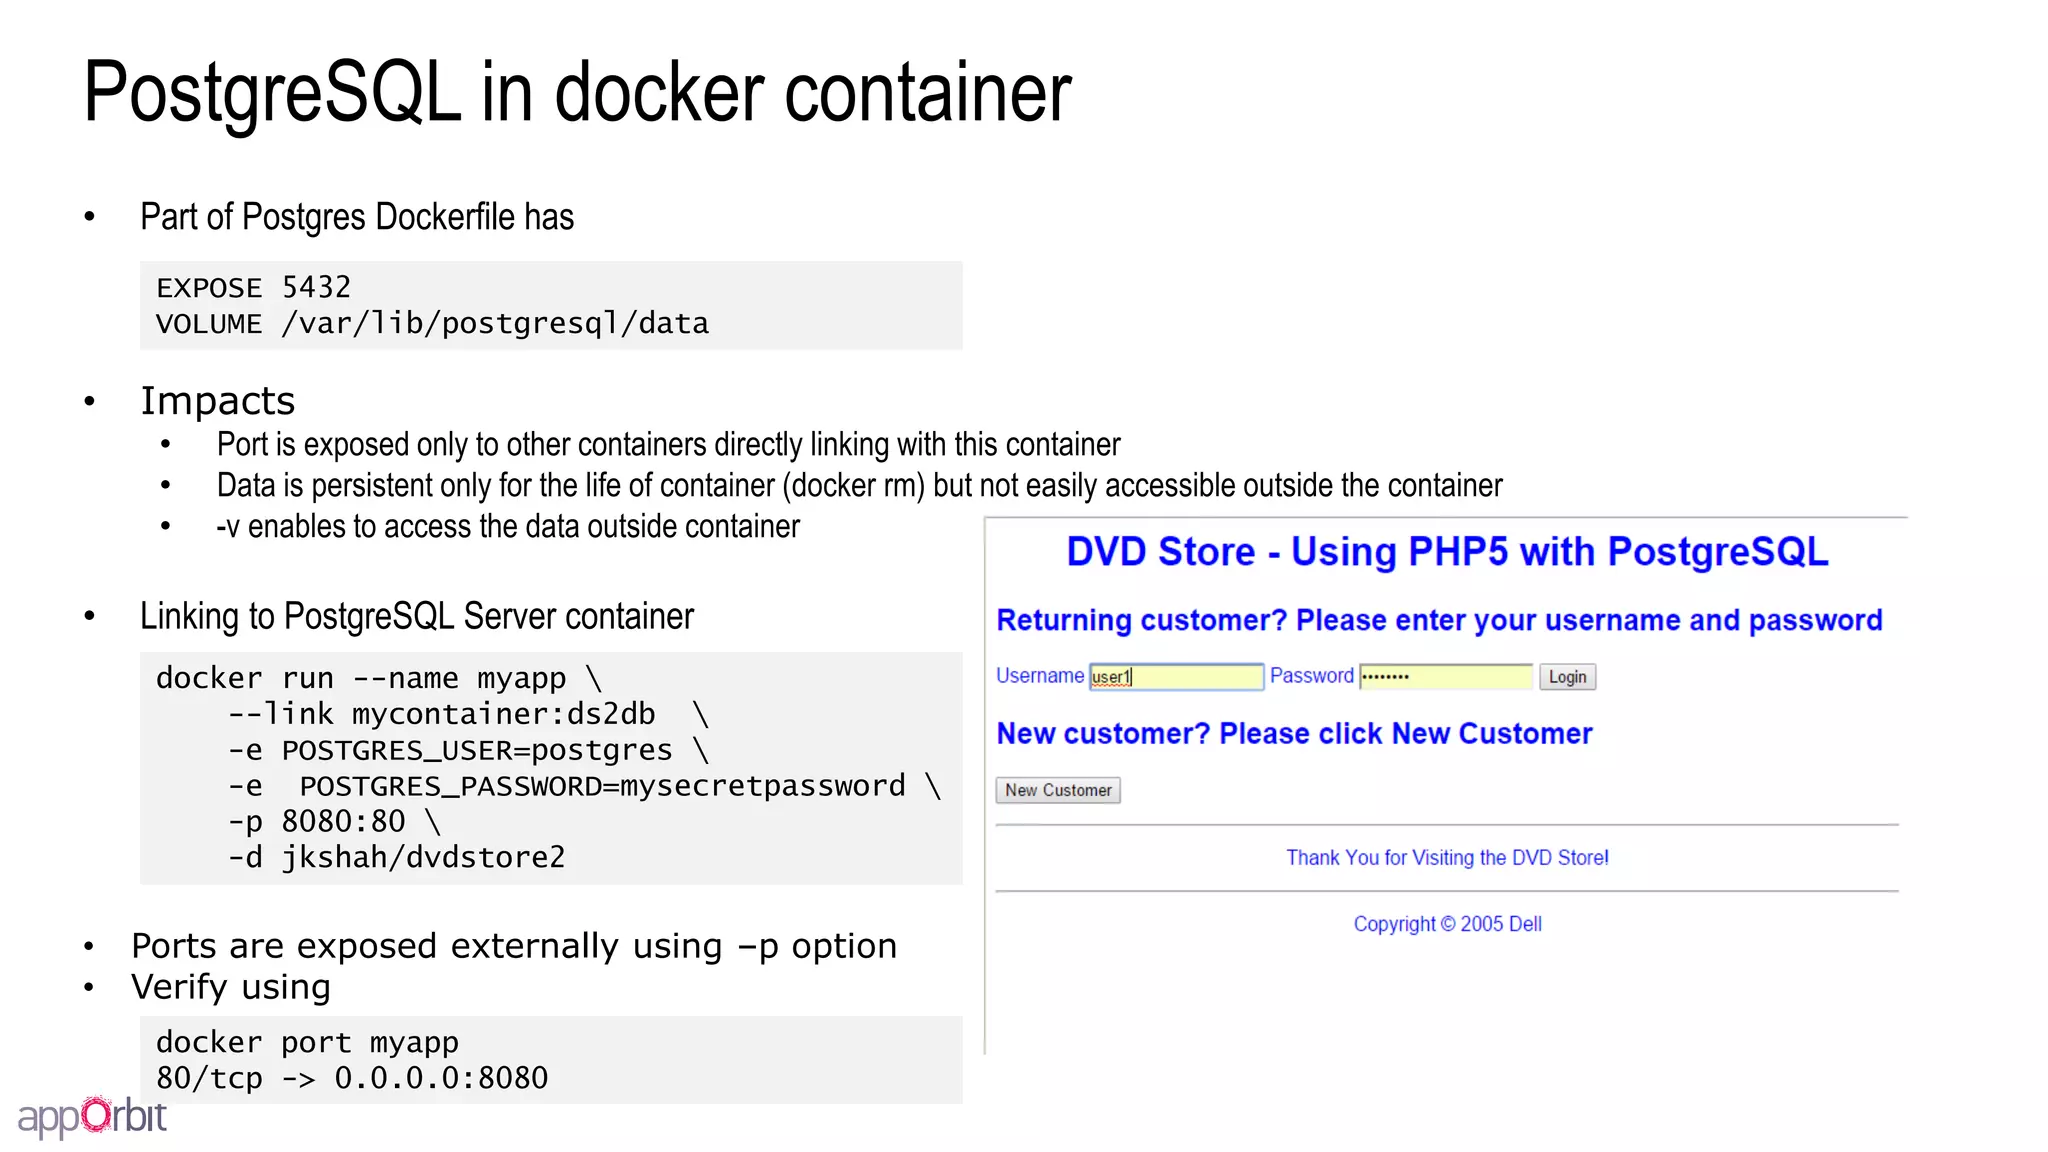The width and height of the screenshot is (2048, 1152).
Task: Click the docker port myapp command
Action: (x=307, y=1042)
